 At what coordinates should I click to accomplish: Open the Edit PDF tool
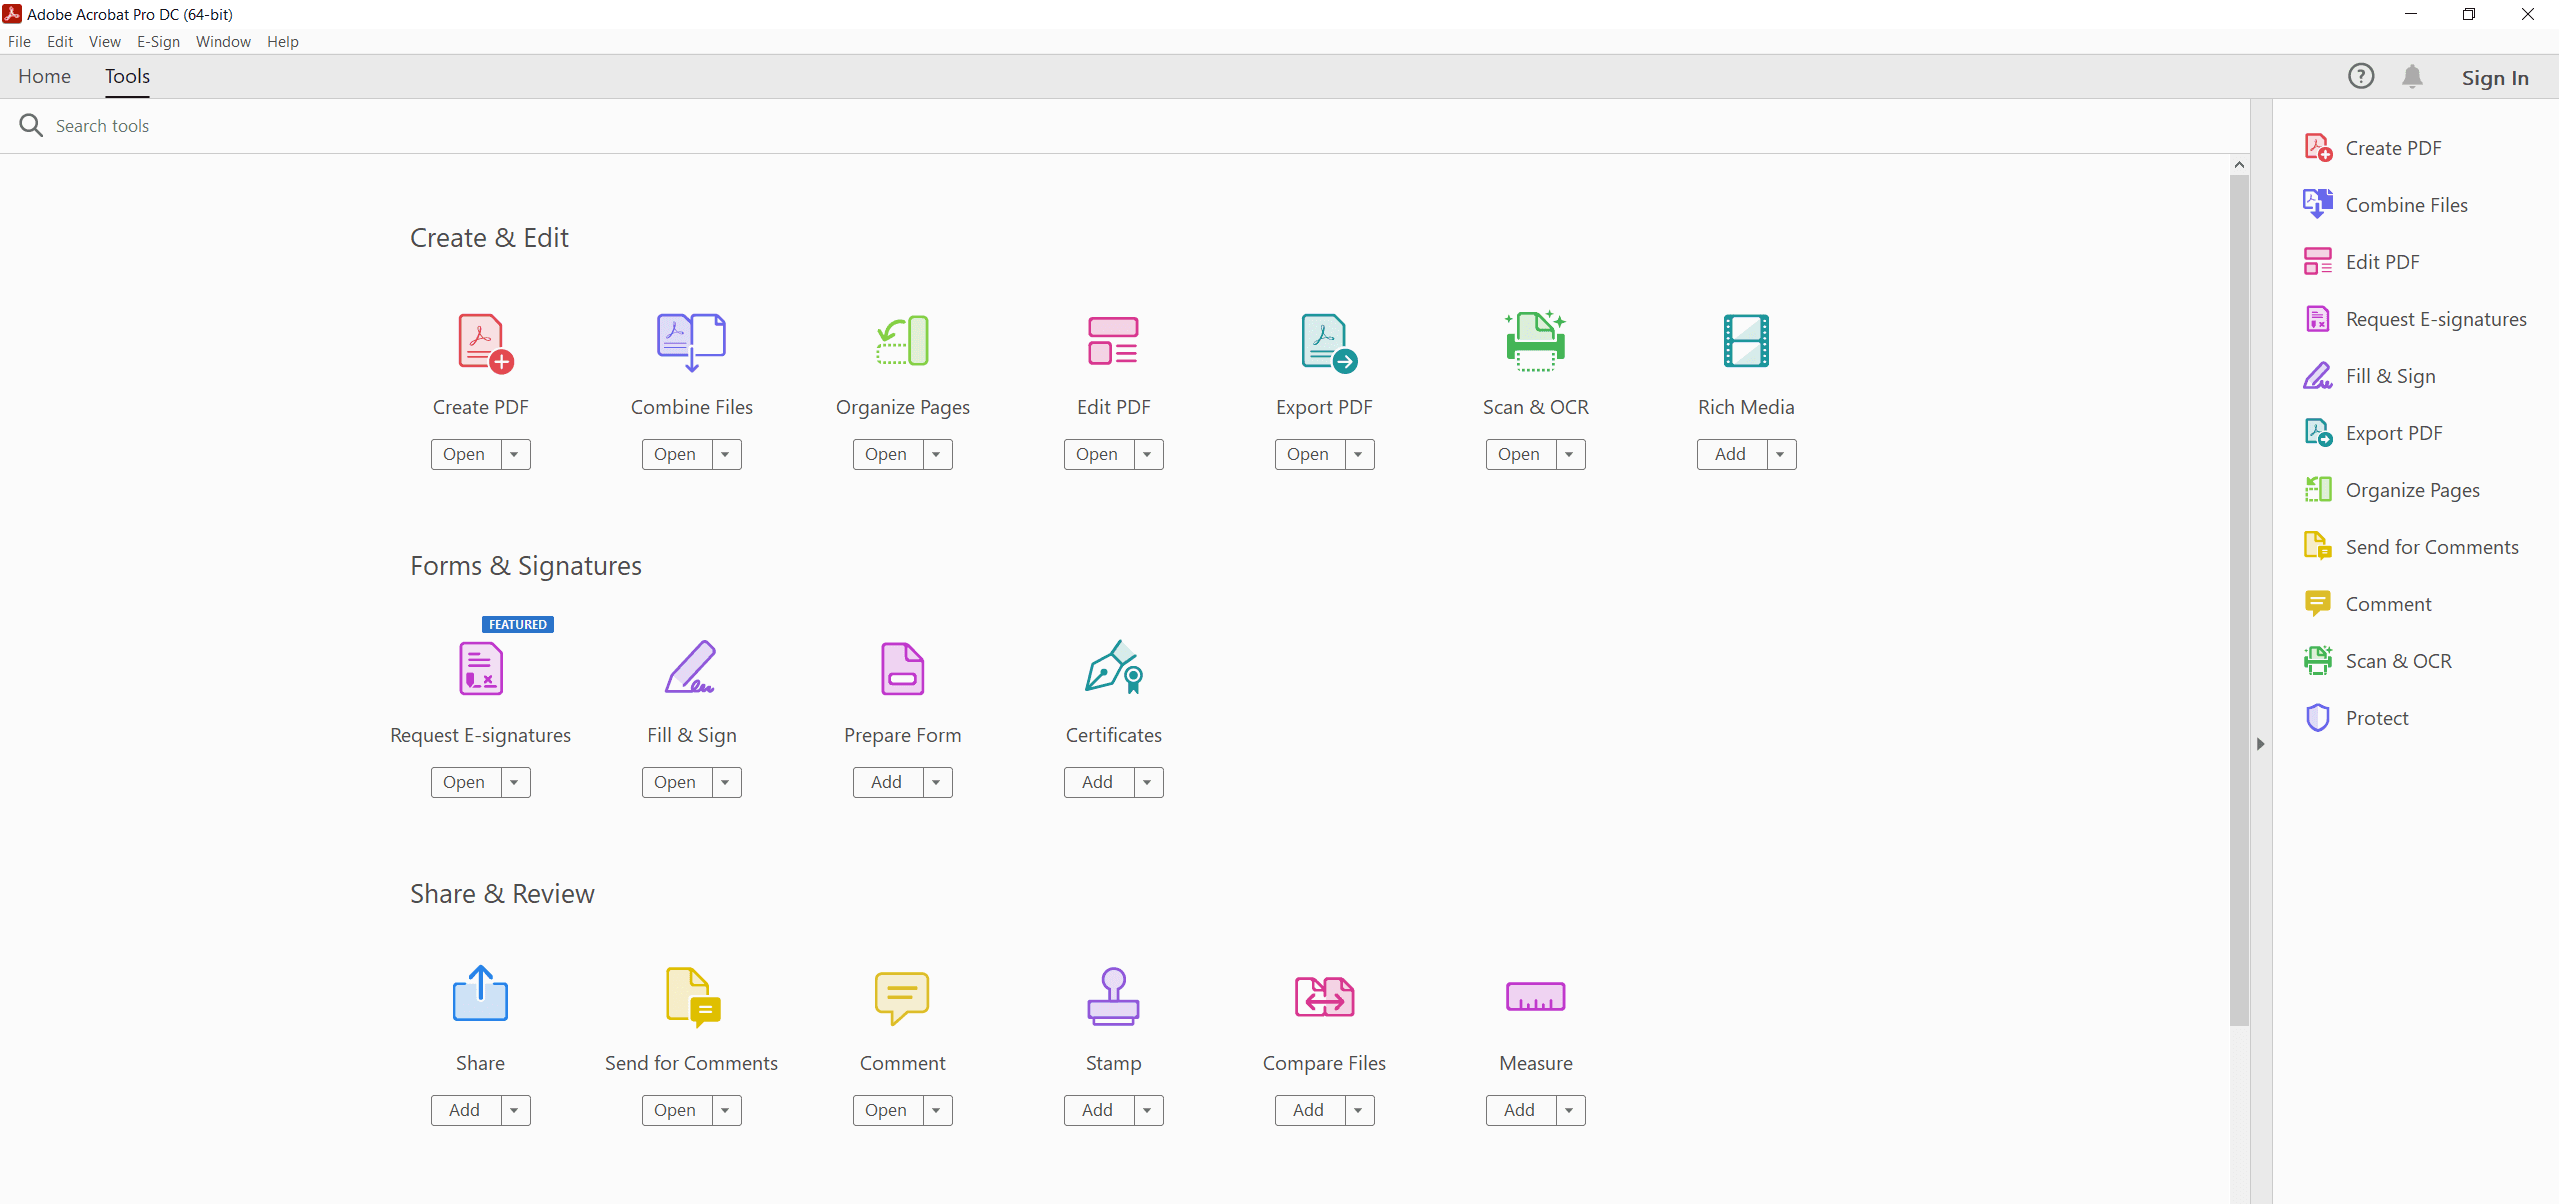pyautogui.click(x=1093, y=454)
